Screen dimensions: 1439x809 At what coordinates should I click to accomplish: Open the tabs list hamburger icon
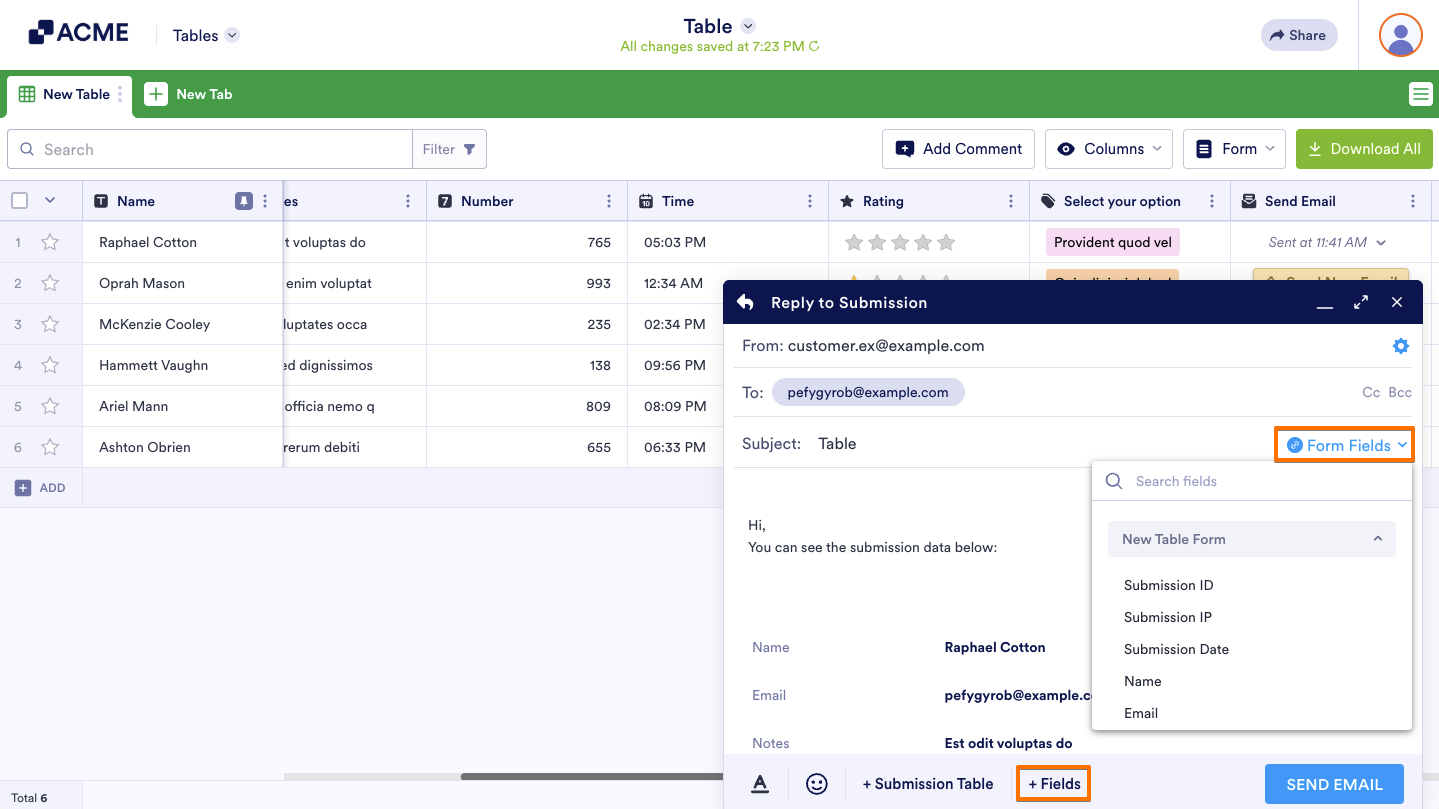click(x=1420, y=94)
